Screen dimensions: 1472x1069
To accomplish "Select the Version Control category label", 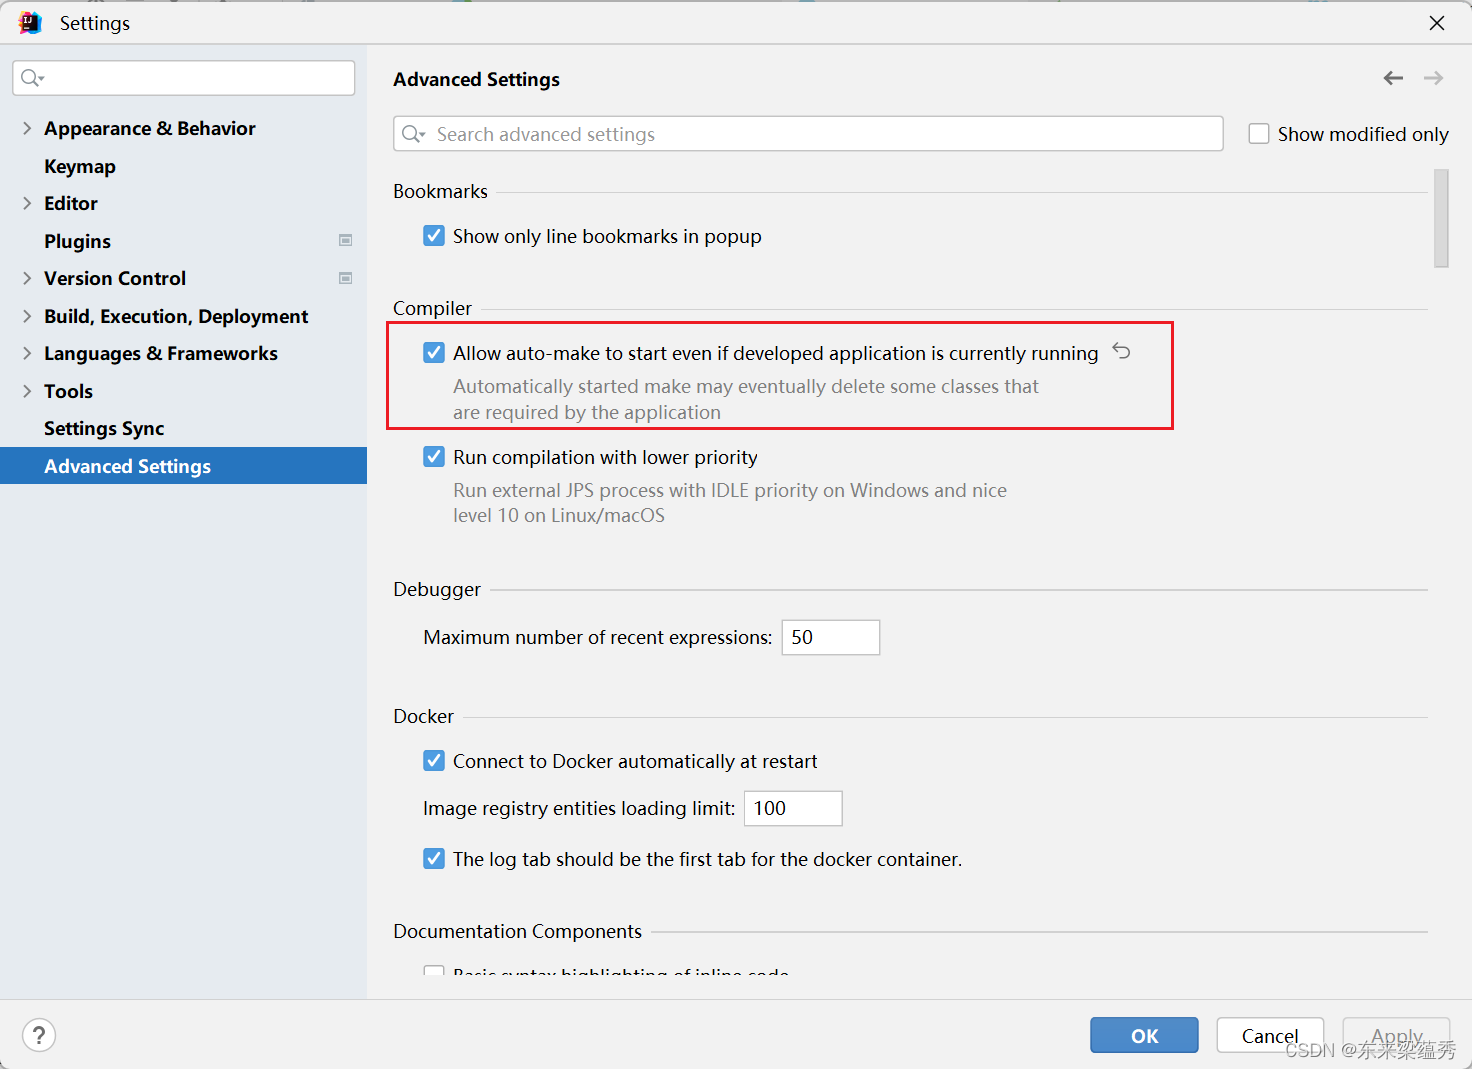I will click(115, 278).
